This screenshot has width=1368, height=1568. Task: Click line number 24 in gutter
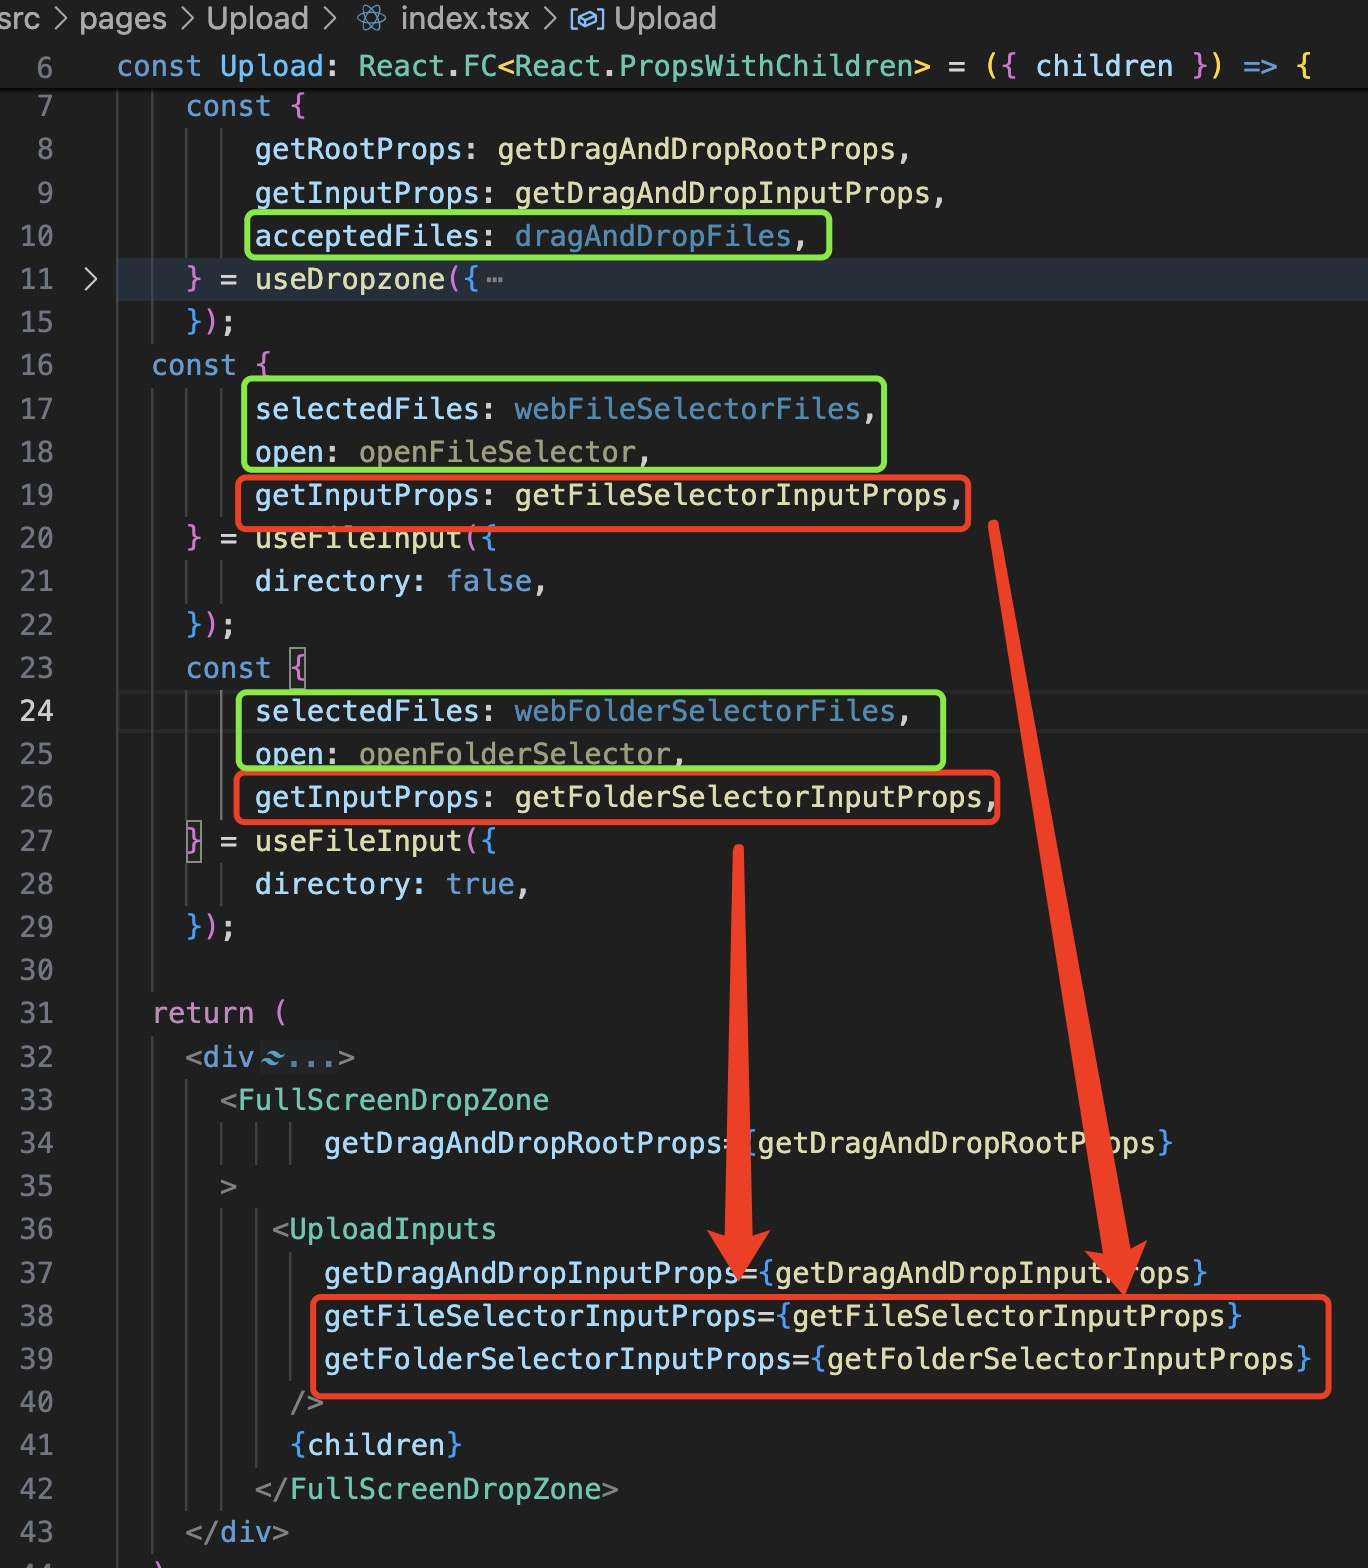point(36,711)
